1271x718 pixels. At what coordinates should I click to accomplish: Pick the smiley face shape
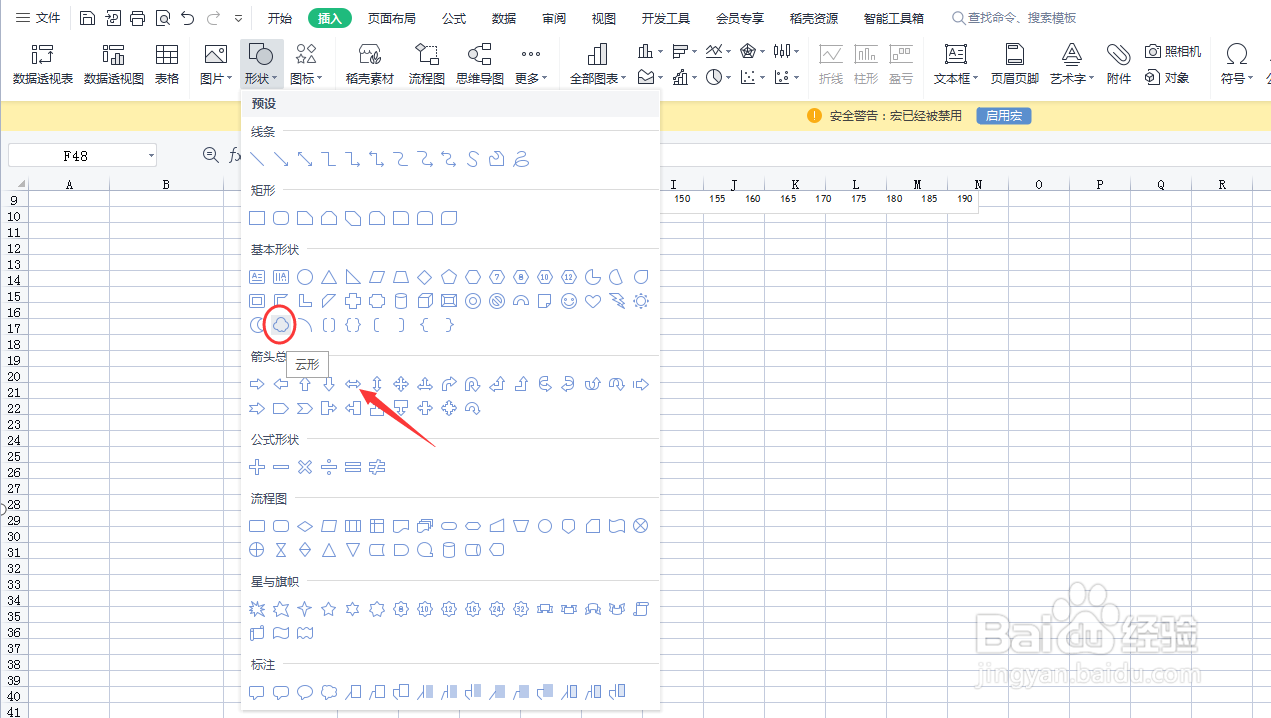pyautogui.click(x=568, y=300)
